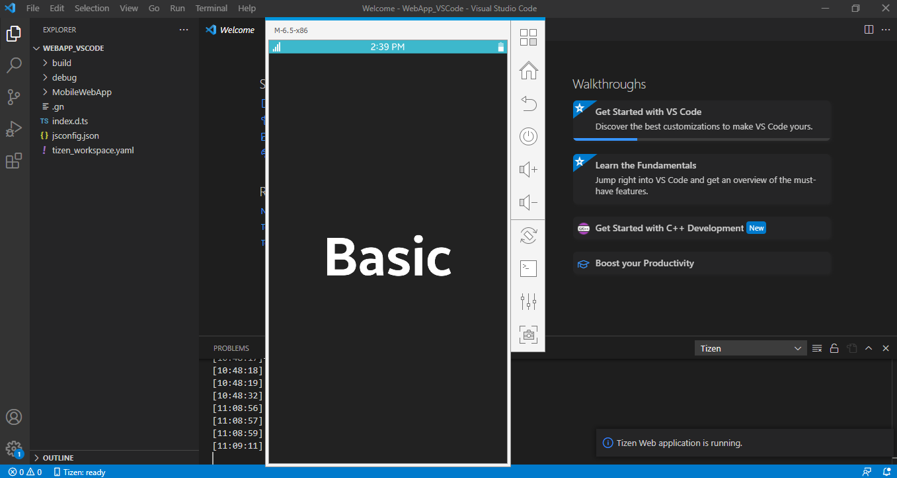Expand the build folder
The width and height of the screenshot is (897, 478).
(61, 63)
